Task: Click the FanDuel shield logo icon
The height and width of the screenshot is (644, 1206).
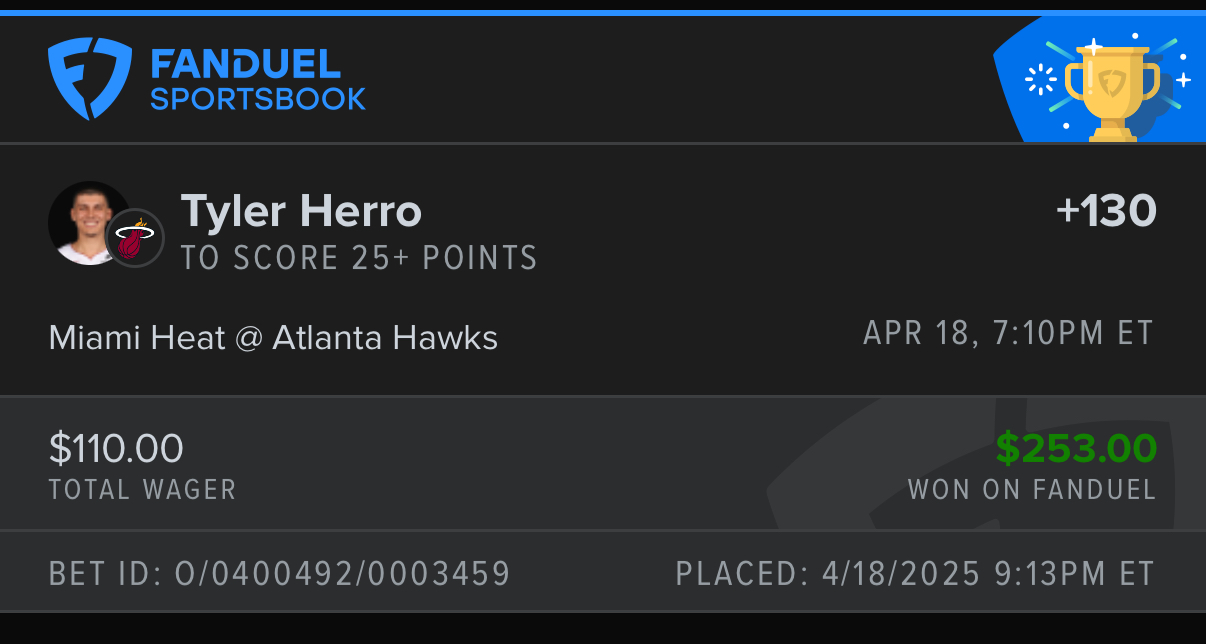Action: coord(90,78)
